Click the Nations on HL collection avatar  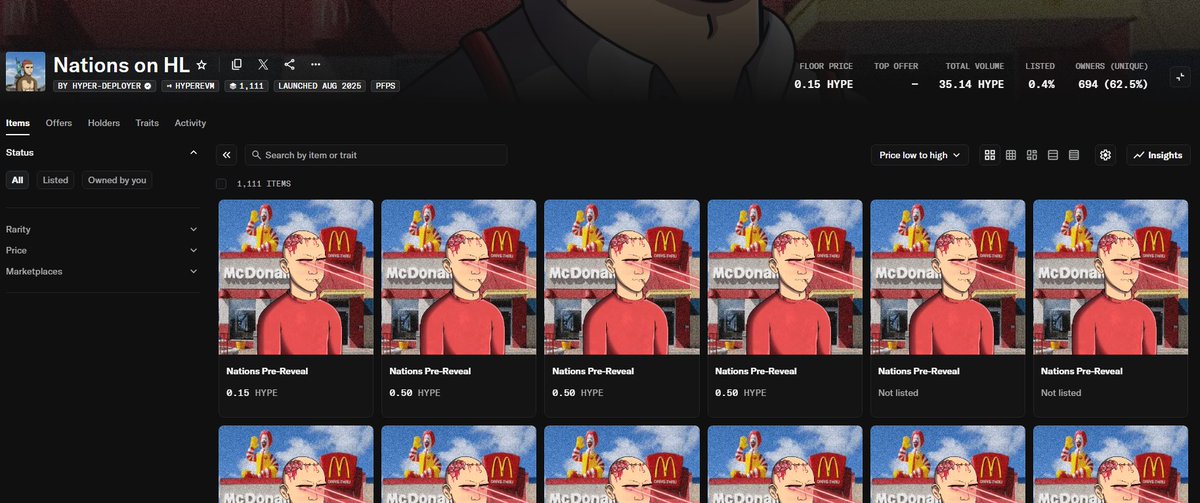coord(25,72)
